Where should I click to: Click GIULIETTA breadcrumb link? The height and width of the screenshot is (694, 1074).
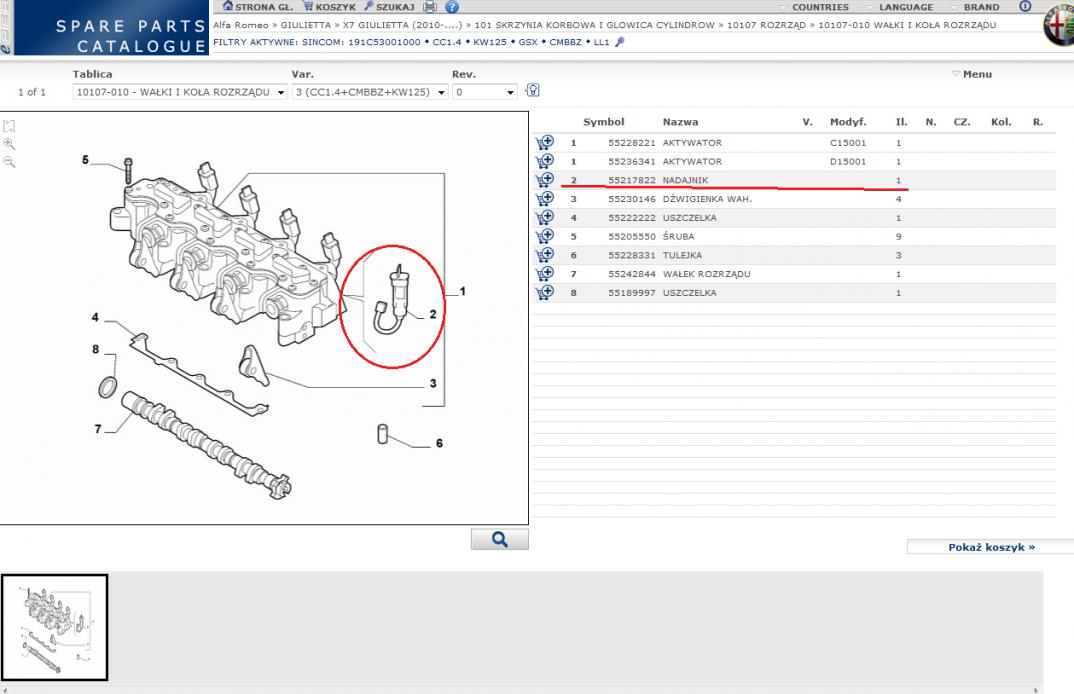[305, 25]
